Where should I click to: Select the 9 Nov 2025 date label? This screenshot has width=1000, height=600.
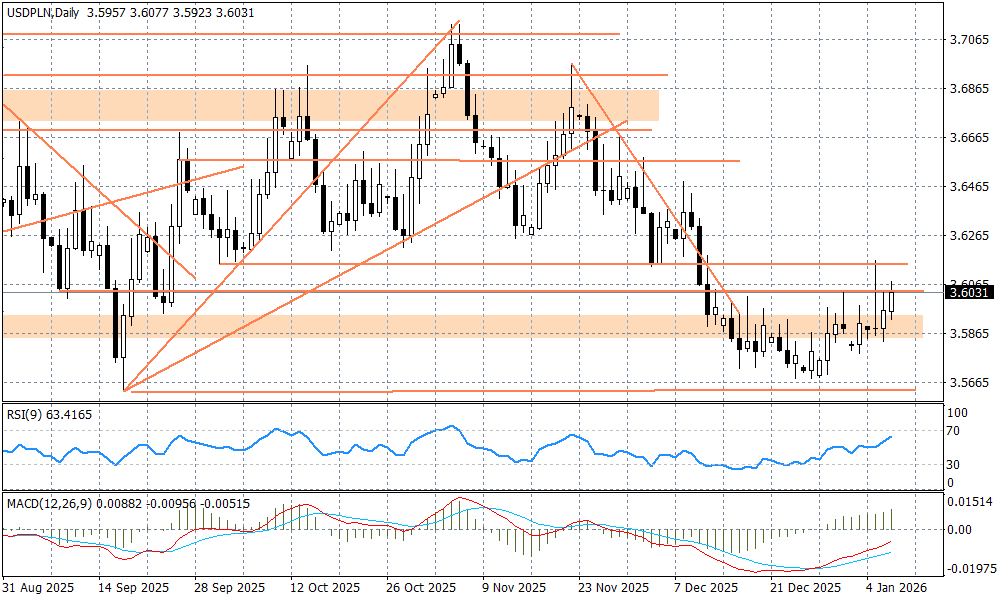coord(514,587)
